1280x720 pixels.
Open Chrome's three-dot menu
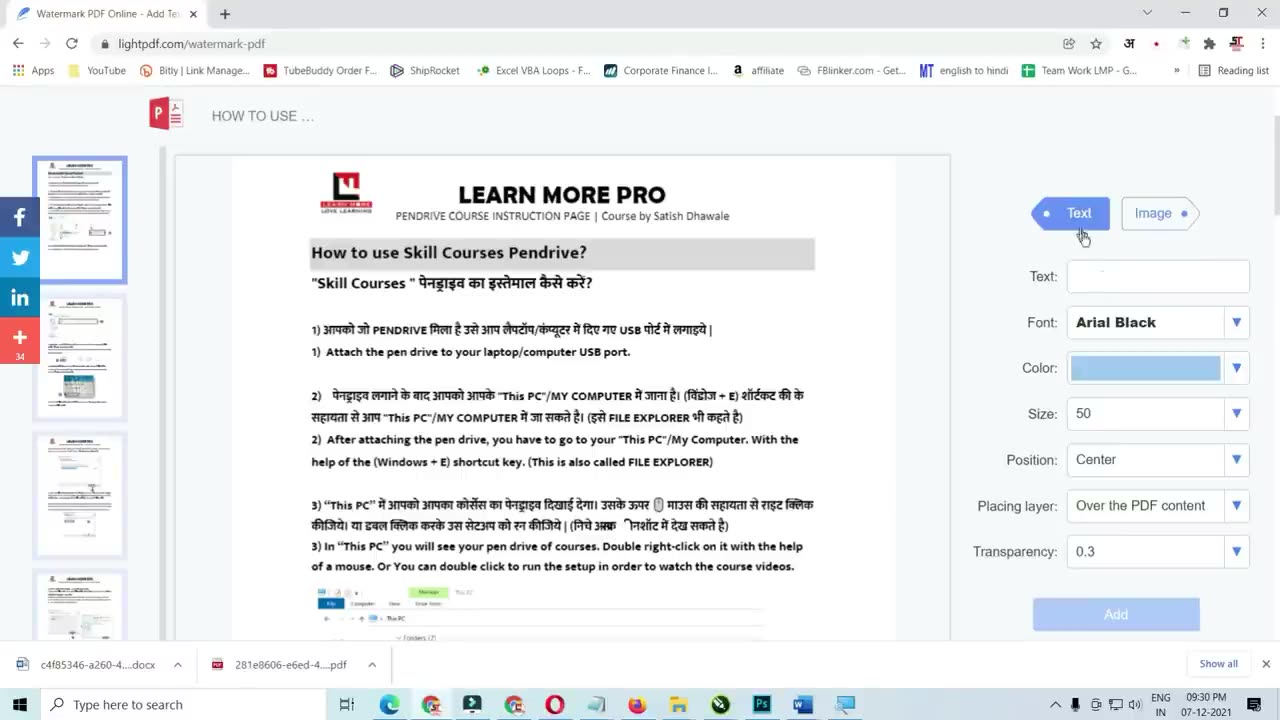1262,43
